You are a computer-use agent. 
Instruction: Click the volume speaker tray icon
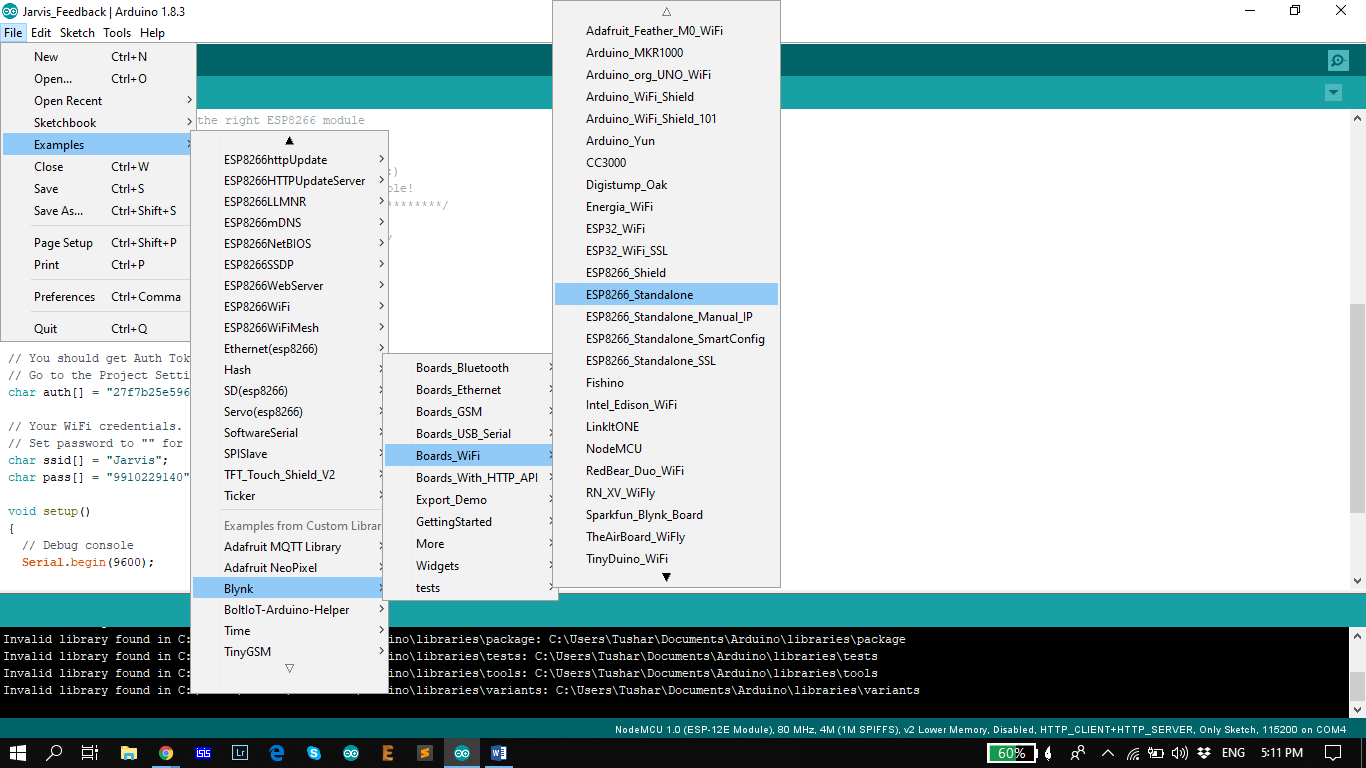pyautogui.click(x=1180, y=753)
